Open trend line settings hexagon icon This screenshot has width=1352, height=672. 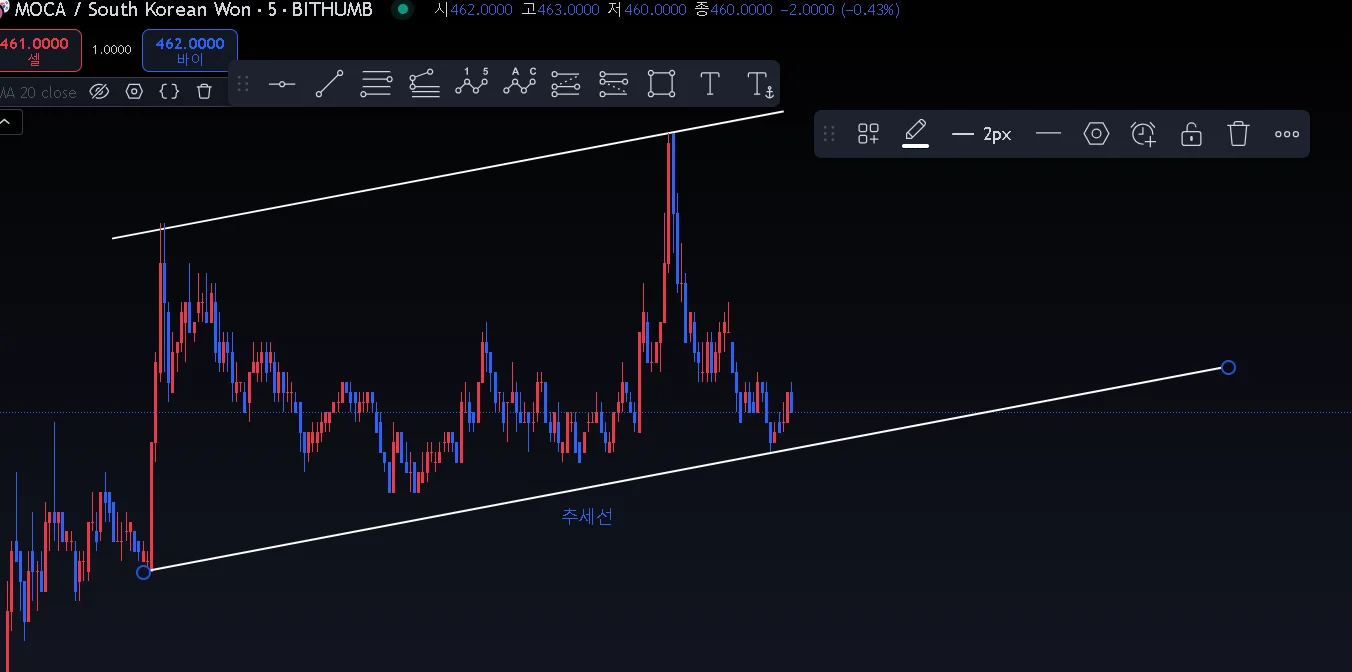(x=1096, y=134)
